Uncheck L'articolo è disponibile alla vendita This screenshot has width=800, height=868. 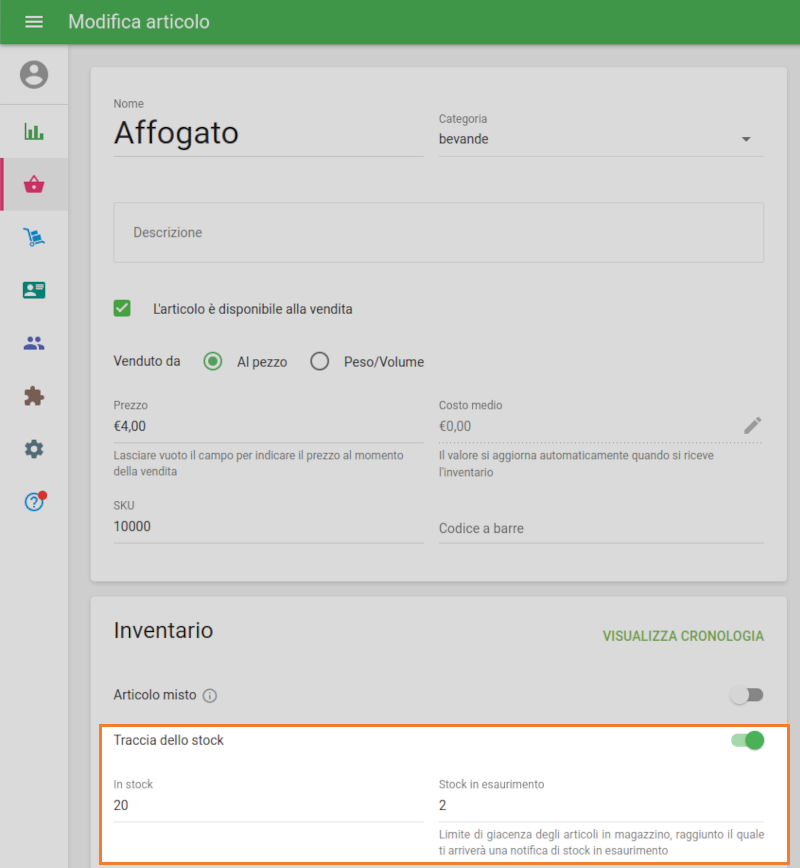(121, 308)
